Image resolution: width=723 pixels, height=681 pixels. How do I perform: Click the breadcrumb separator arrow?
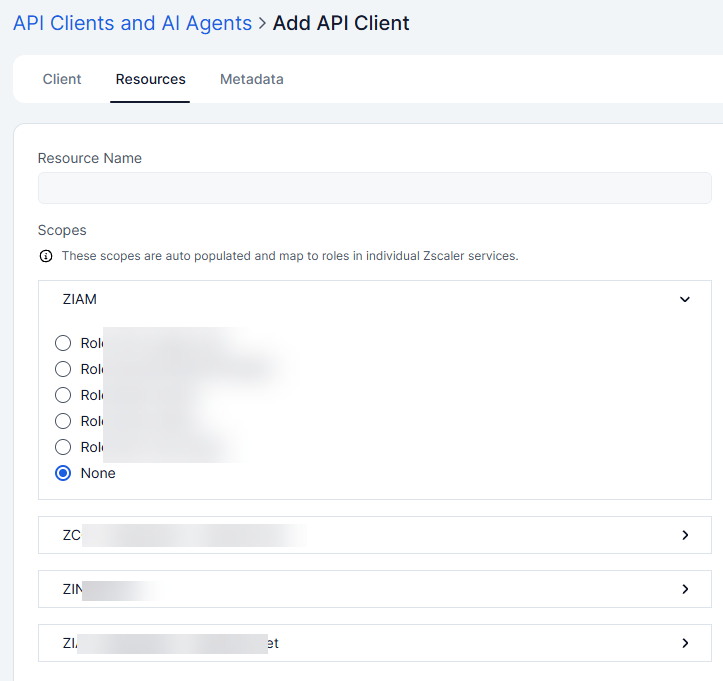click(x=262, y=23)
